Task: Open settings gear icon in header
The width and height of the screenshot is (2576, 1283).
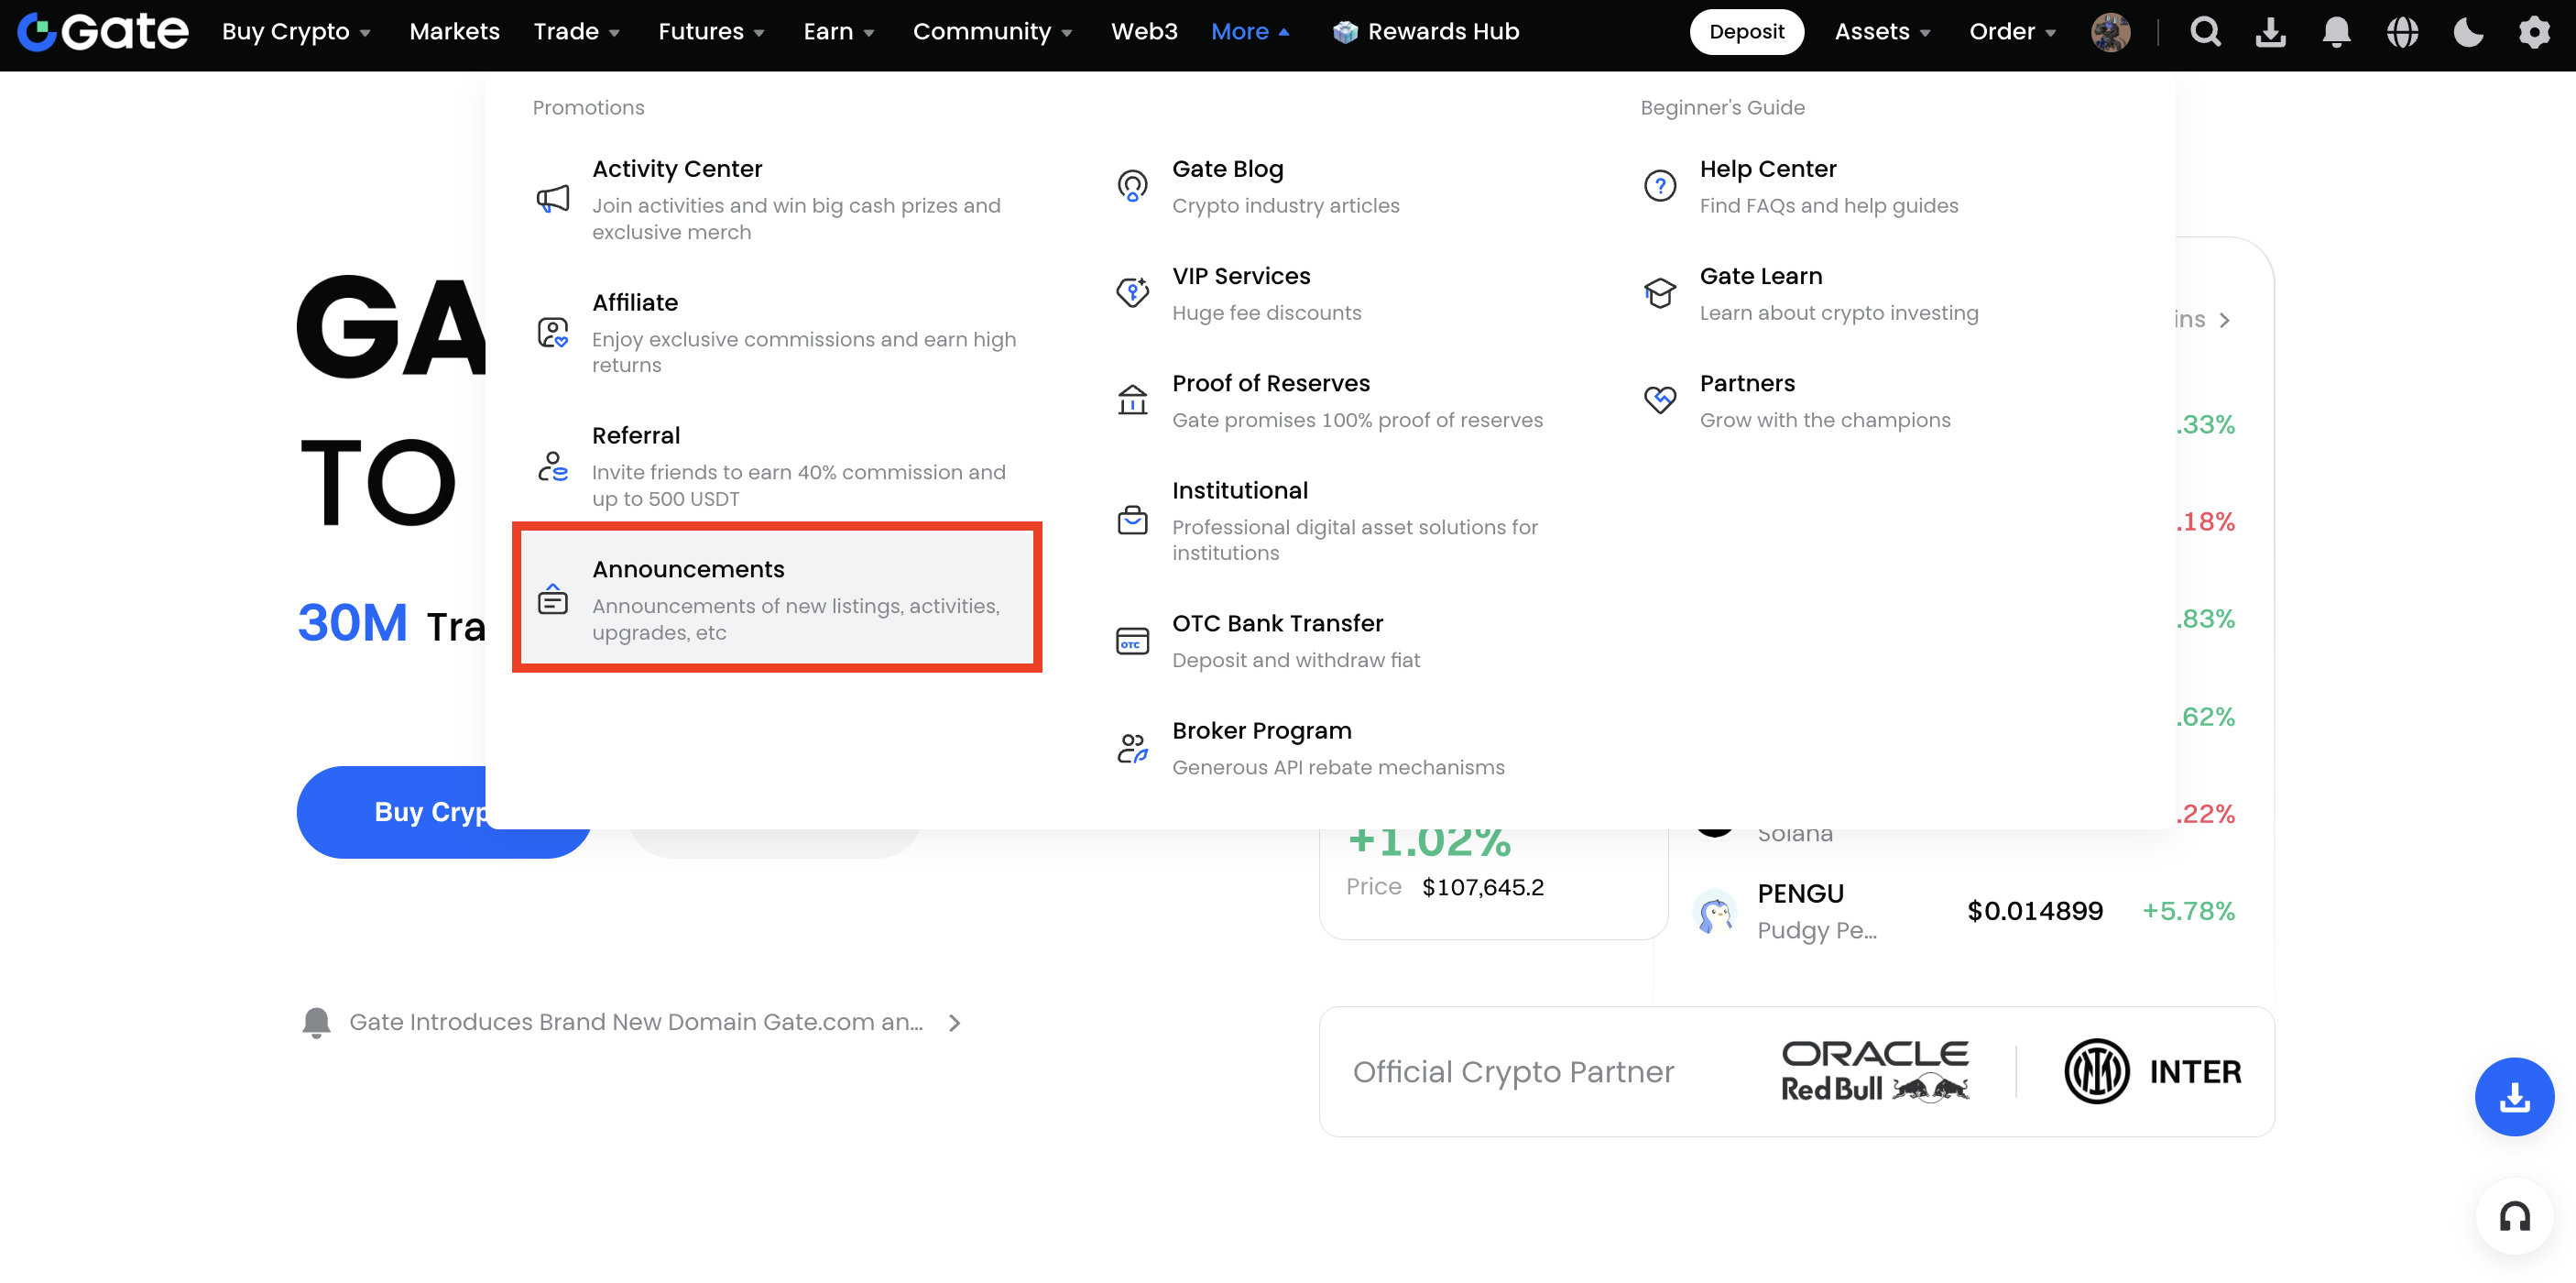Action: pos(2534,32)
